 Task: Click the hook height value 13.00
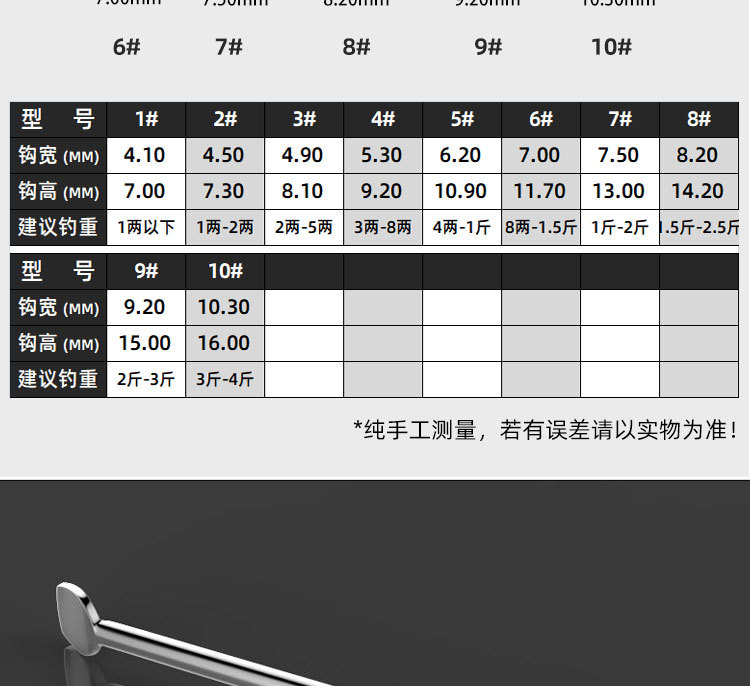click(x=619, y=191)
